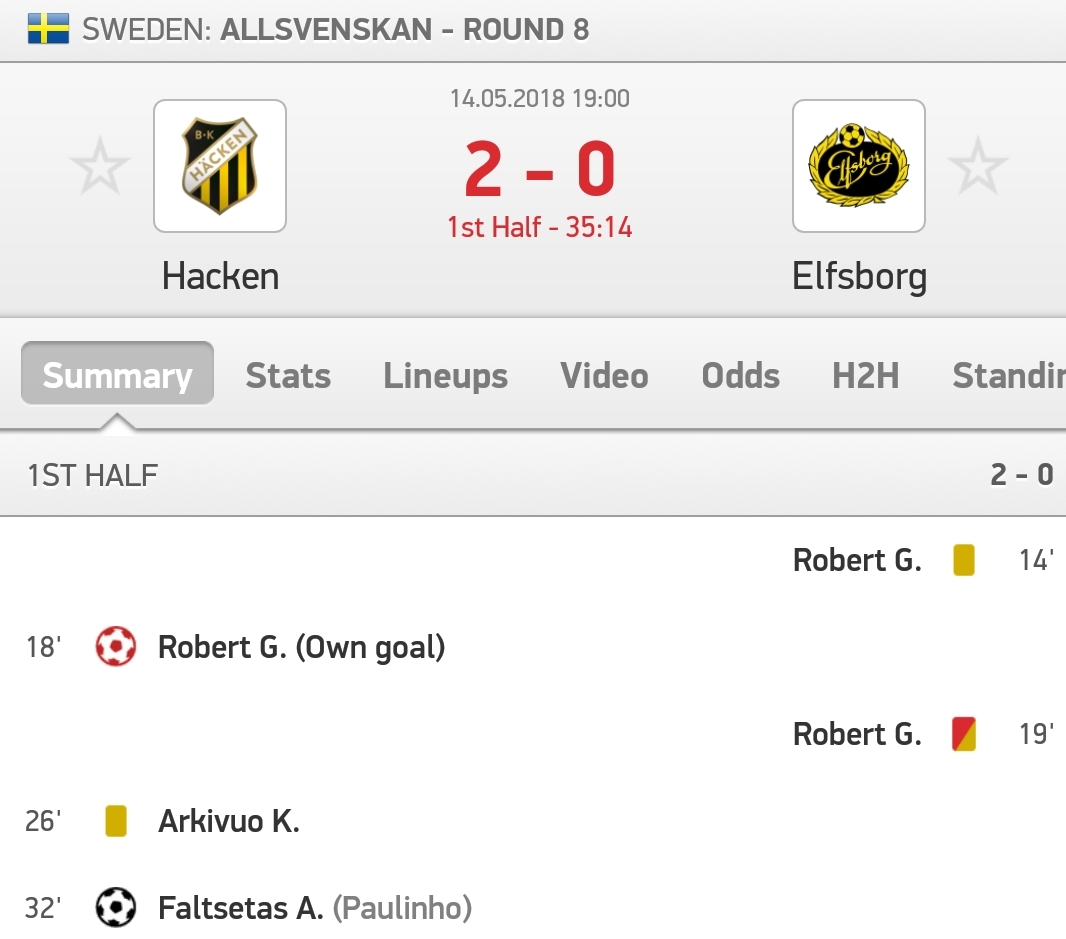
Task: Click Robert G. yellow card at 14'
Action: point(964,560)
